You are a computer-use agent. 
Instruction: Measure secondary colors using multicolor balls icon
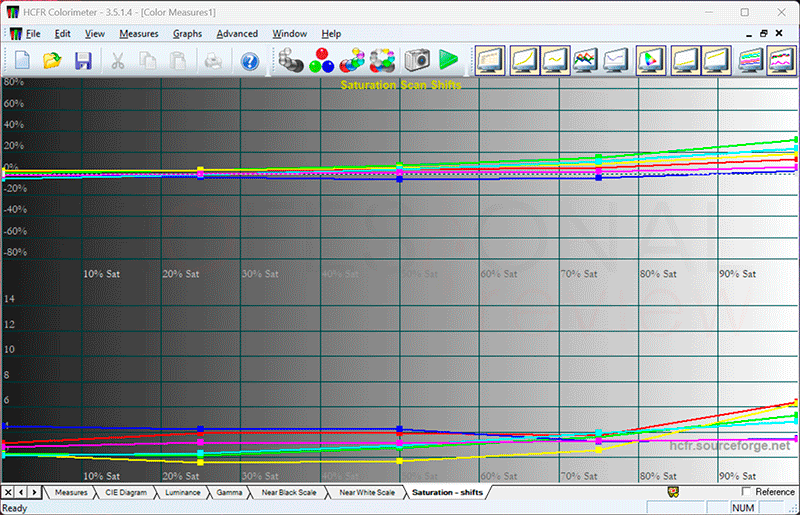[x=352, y=60]
